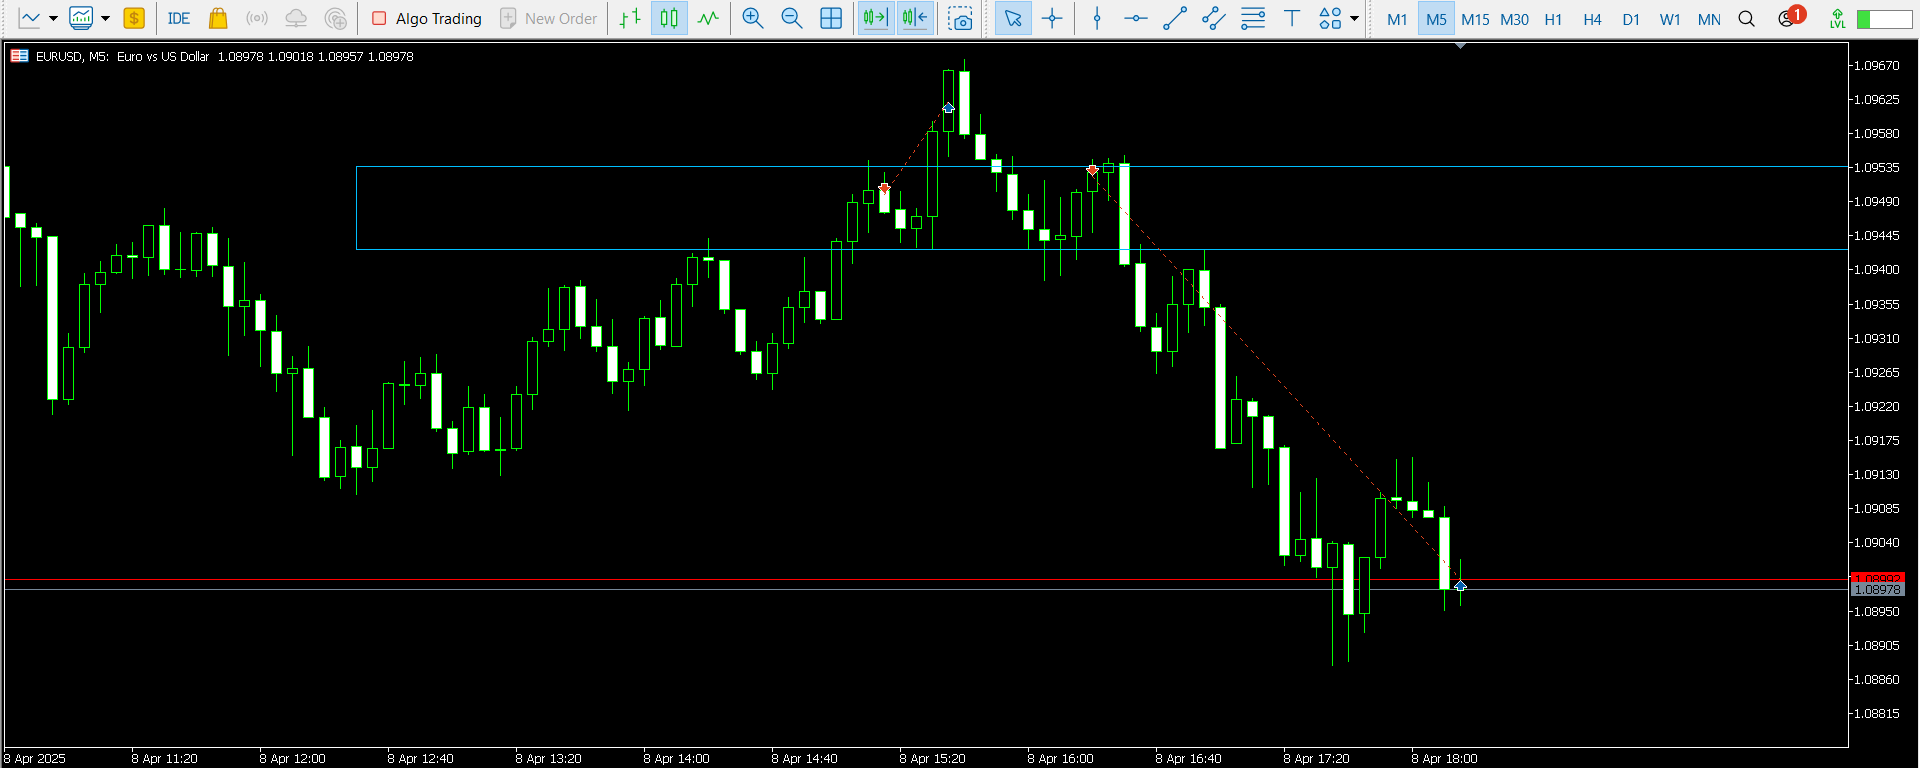Toggle the chart shift option
Image resolution: width=1920 pixels, height=768 pixels.
[914, 18]
